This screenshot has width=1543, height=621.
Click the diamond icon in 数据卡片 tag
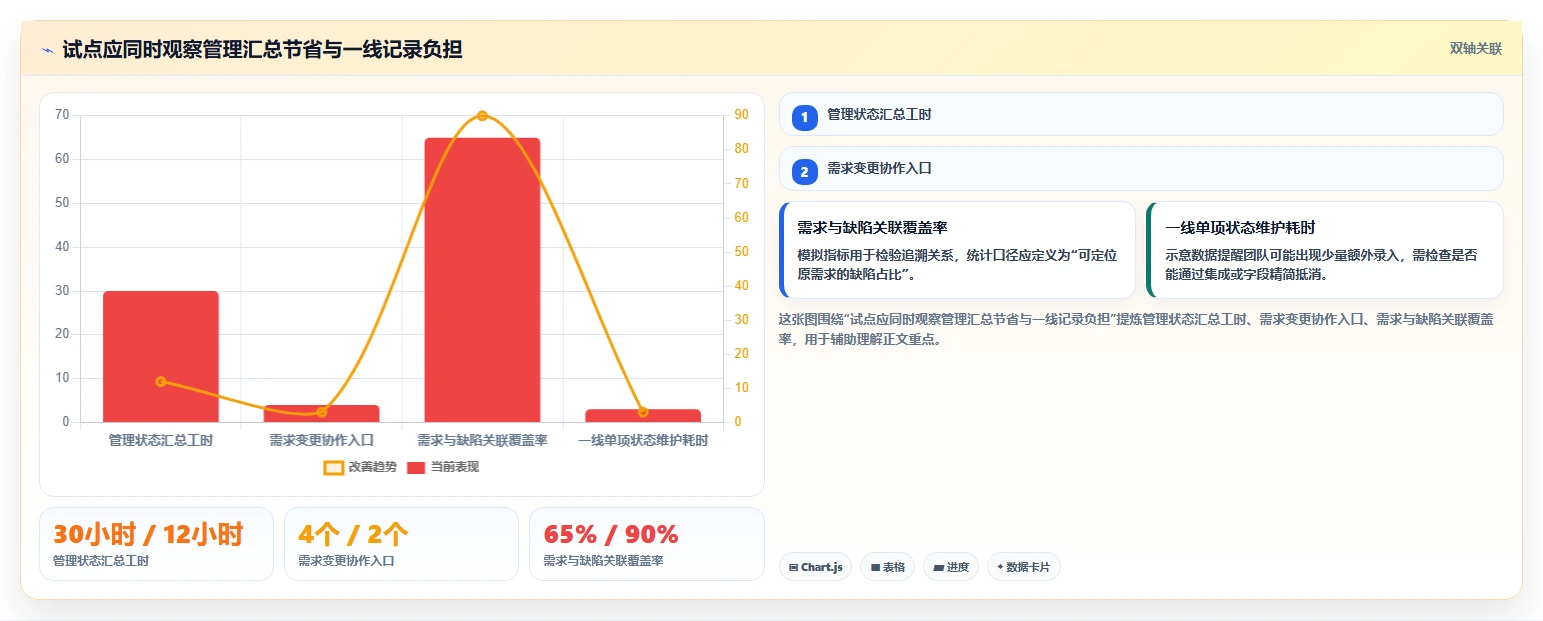(x=1000, y=567)
